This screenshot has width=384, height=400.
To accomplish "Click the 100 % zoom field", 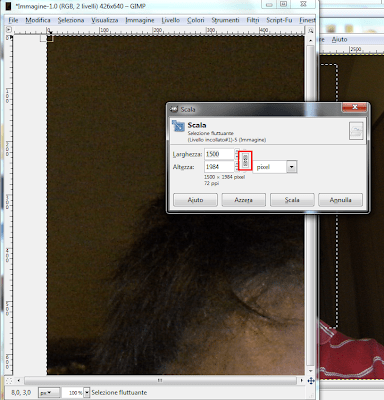I will click(x=73, y=393).
